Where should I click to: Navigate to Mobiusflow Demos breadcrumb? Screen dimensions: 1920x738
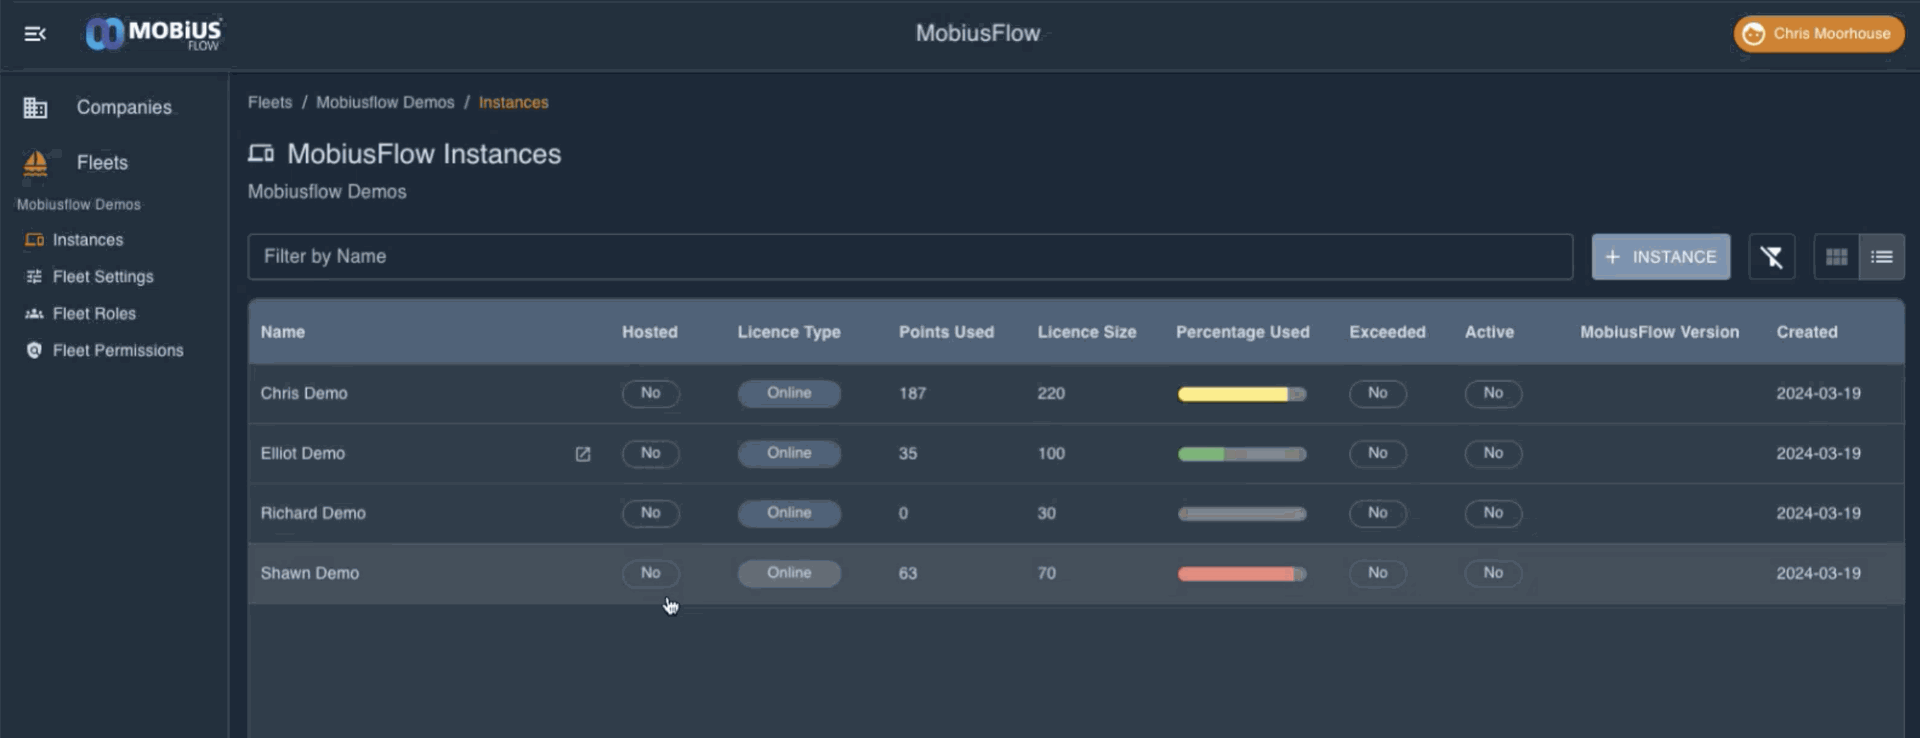click(x=385, y=102)
